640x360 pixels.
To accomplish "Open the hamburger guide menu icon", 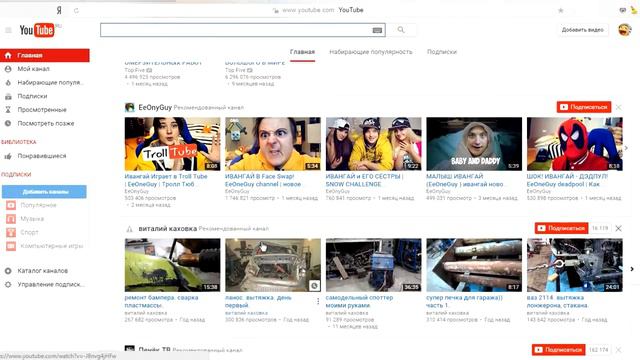I will [8, 30].
